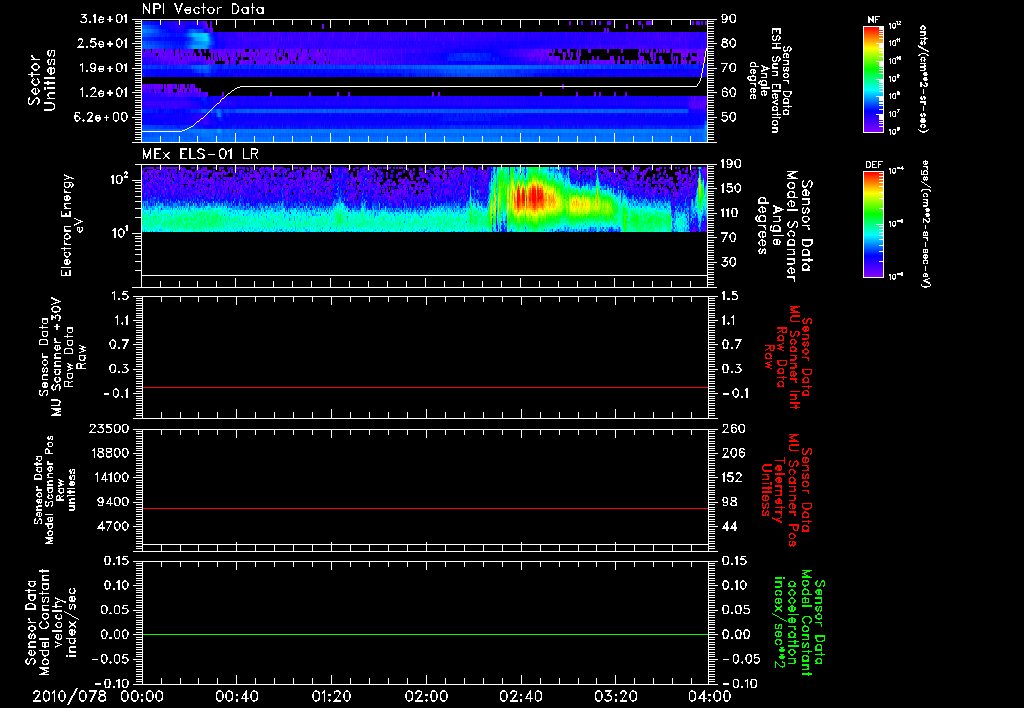Click the '1.2e+01' sector axis value
Viewport: 1024px width, 708px height.
click(104, 93)
